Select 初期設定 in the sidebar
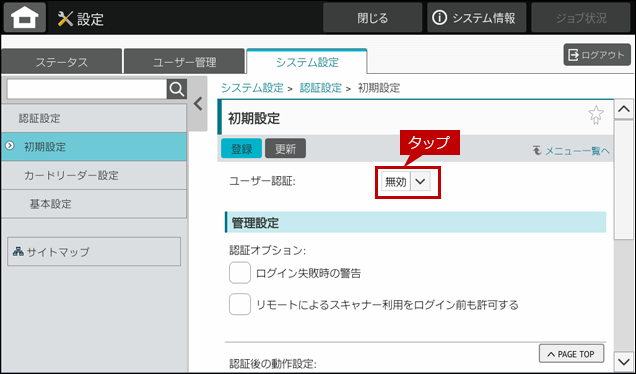 pos(94,146)
